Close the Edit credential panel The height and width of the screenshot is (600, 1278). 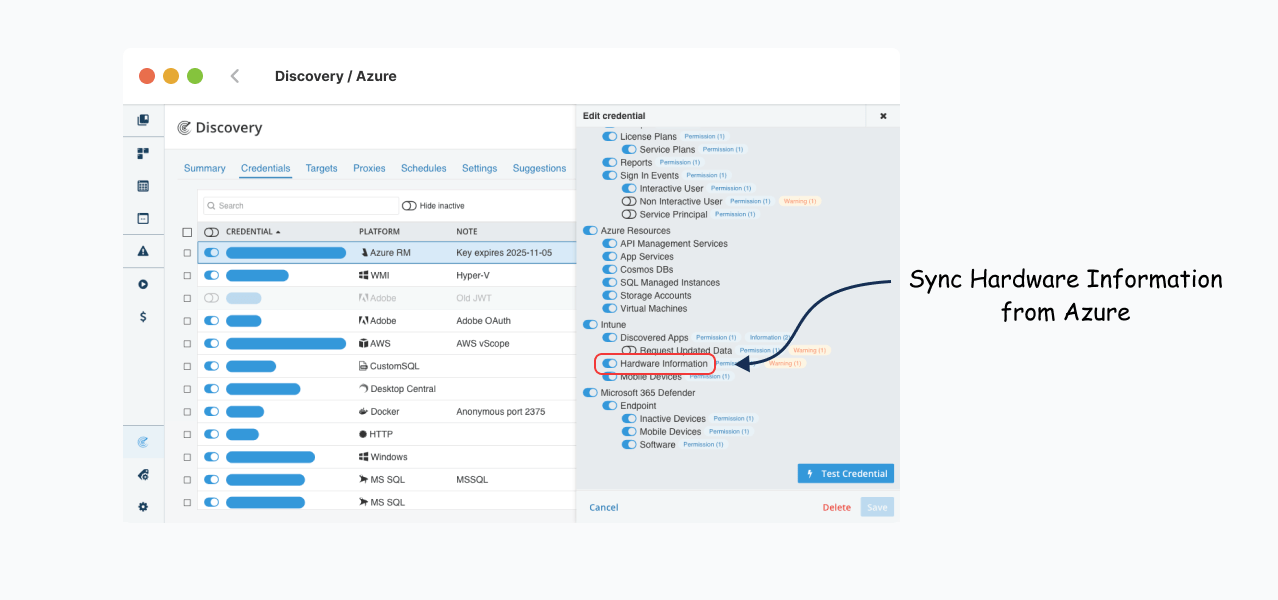click(883, 116)
